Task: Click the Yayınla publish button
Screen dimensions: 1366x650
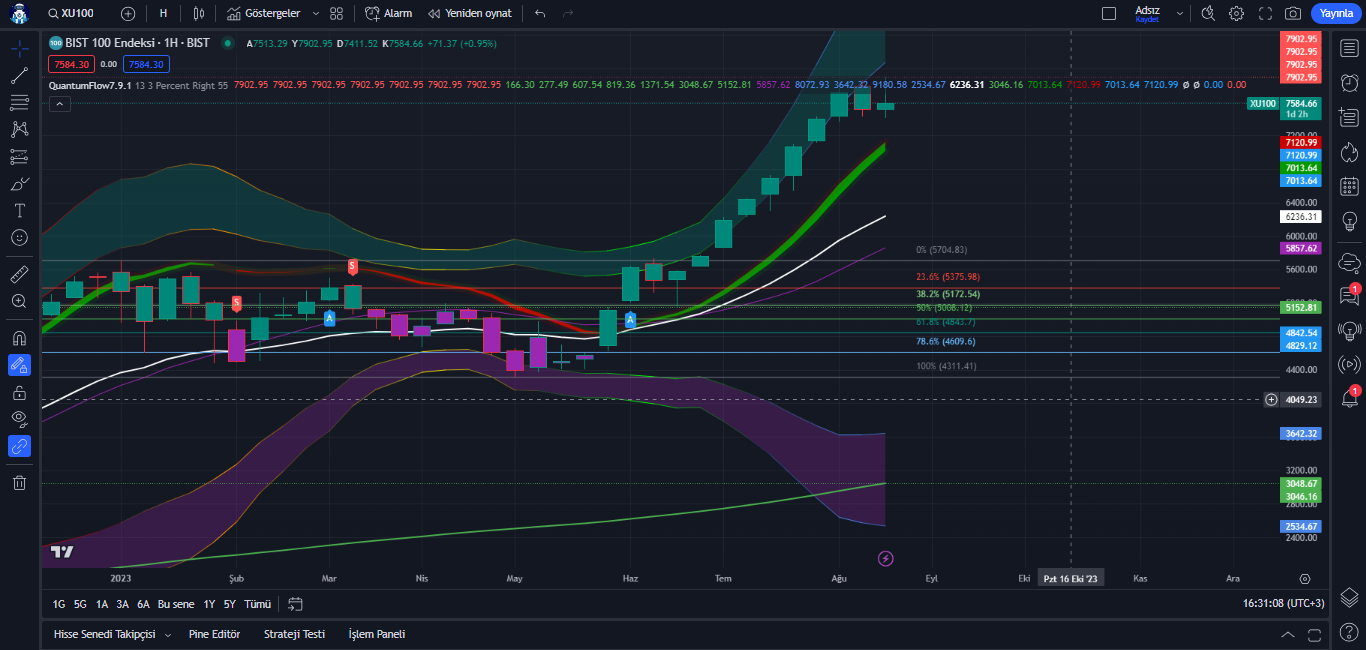Action: click(1336, 13)
